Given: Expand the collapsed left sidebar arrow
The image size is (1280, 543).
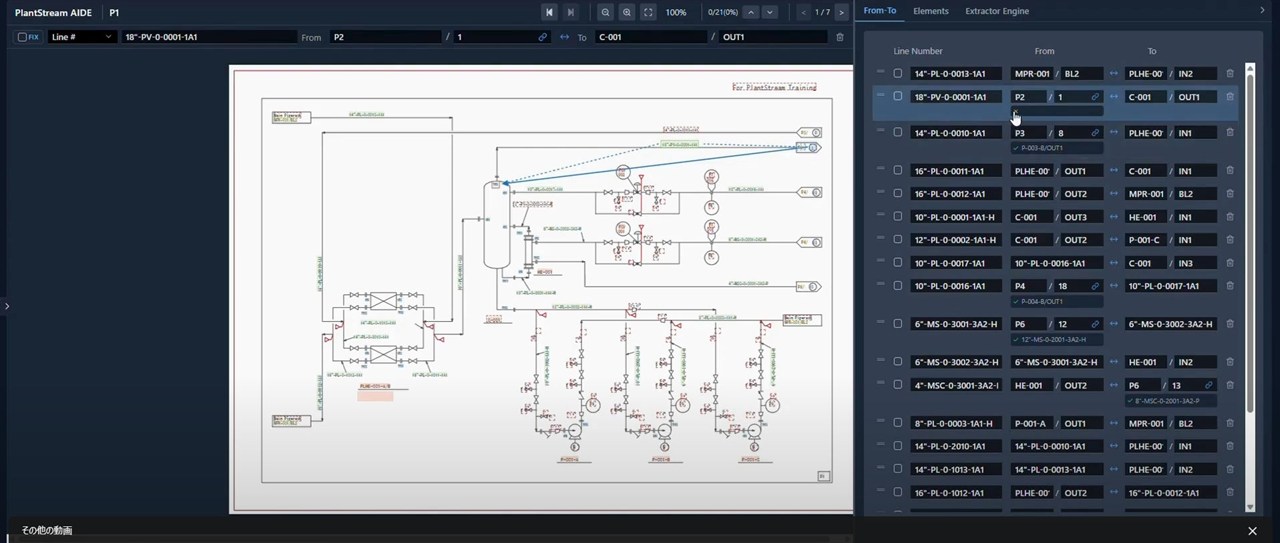Looking at the screenshot, I should [x=6, y=306].
